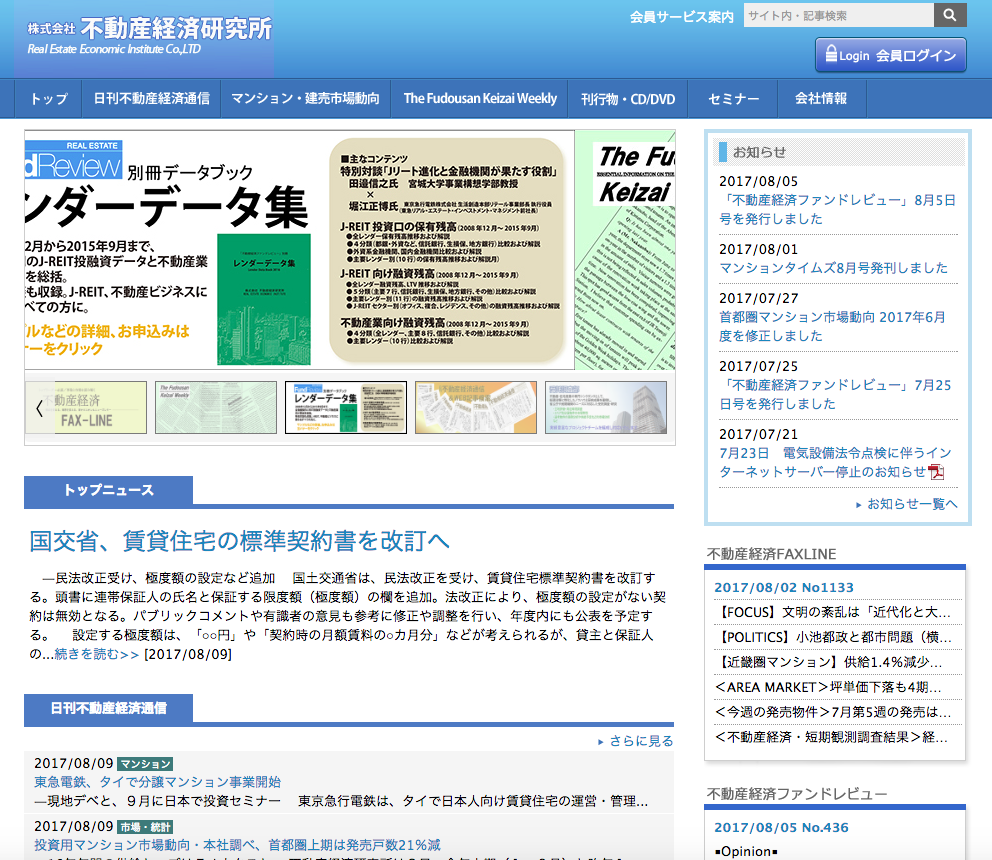Click the search magnifier icon

[950, 15]
